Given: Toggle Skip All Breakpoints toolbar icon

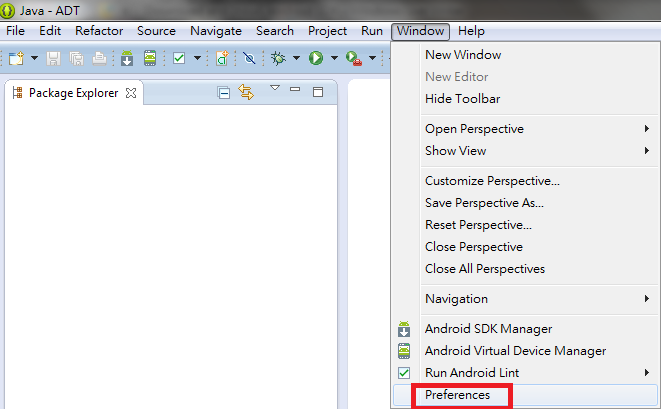Looking at the screenshot, I should point(249,58).
